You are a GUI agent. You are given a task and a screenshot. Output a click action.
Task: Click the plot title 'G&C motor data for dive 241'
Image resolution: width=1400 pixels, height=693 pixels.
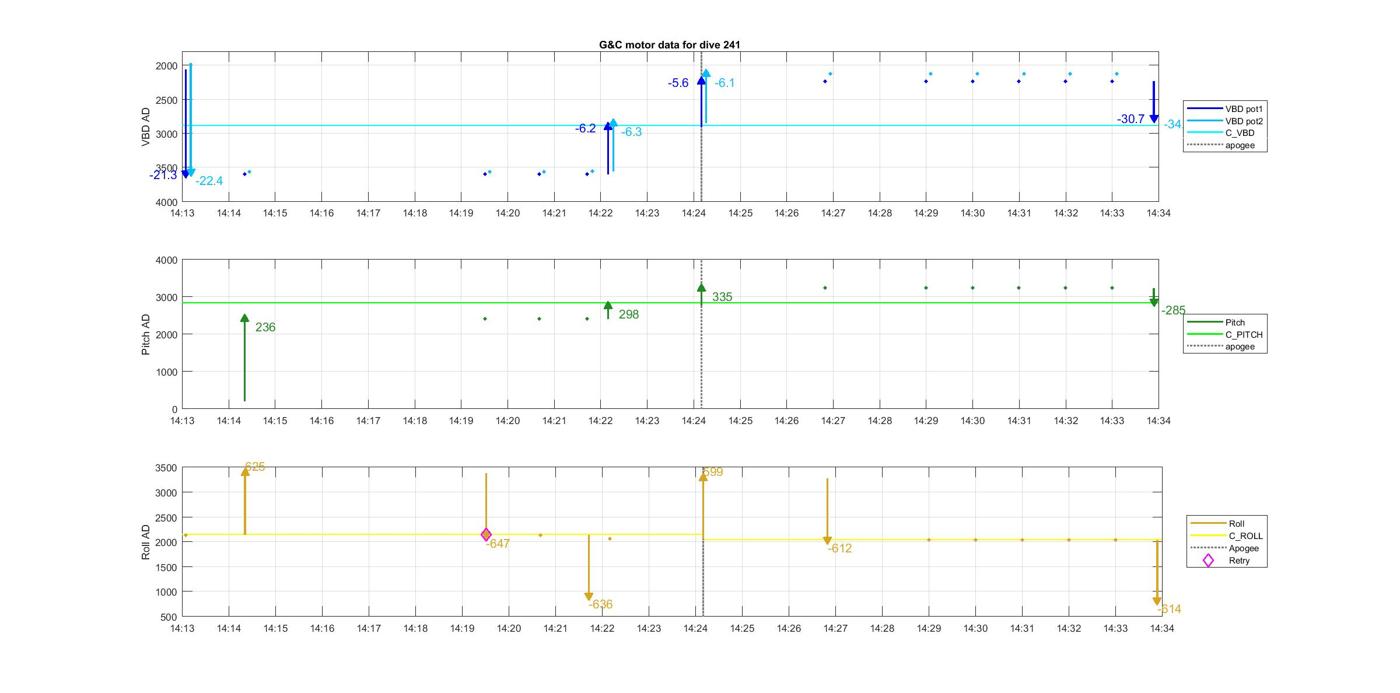[669, 45]
